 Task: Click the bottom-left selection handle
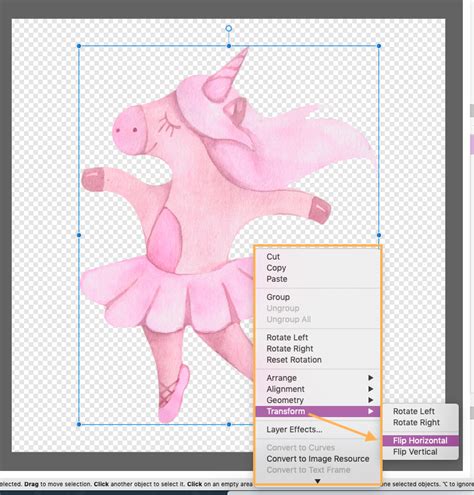coord(79,424)
